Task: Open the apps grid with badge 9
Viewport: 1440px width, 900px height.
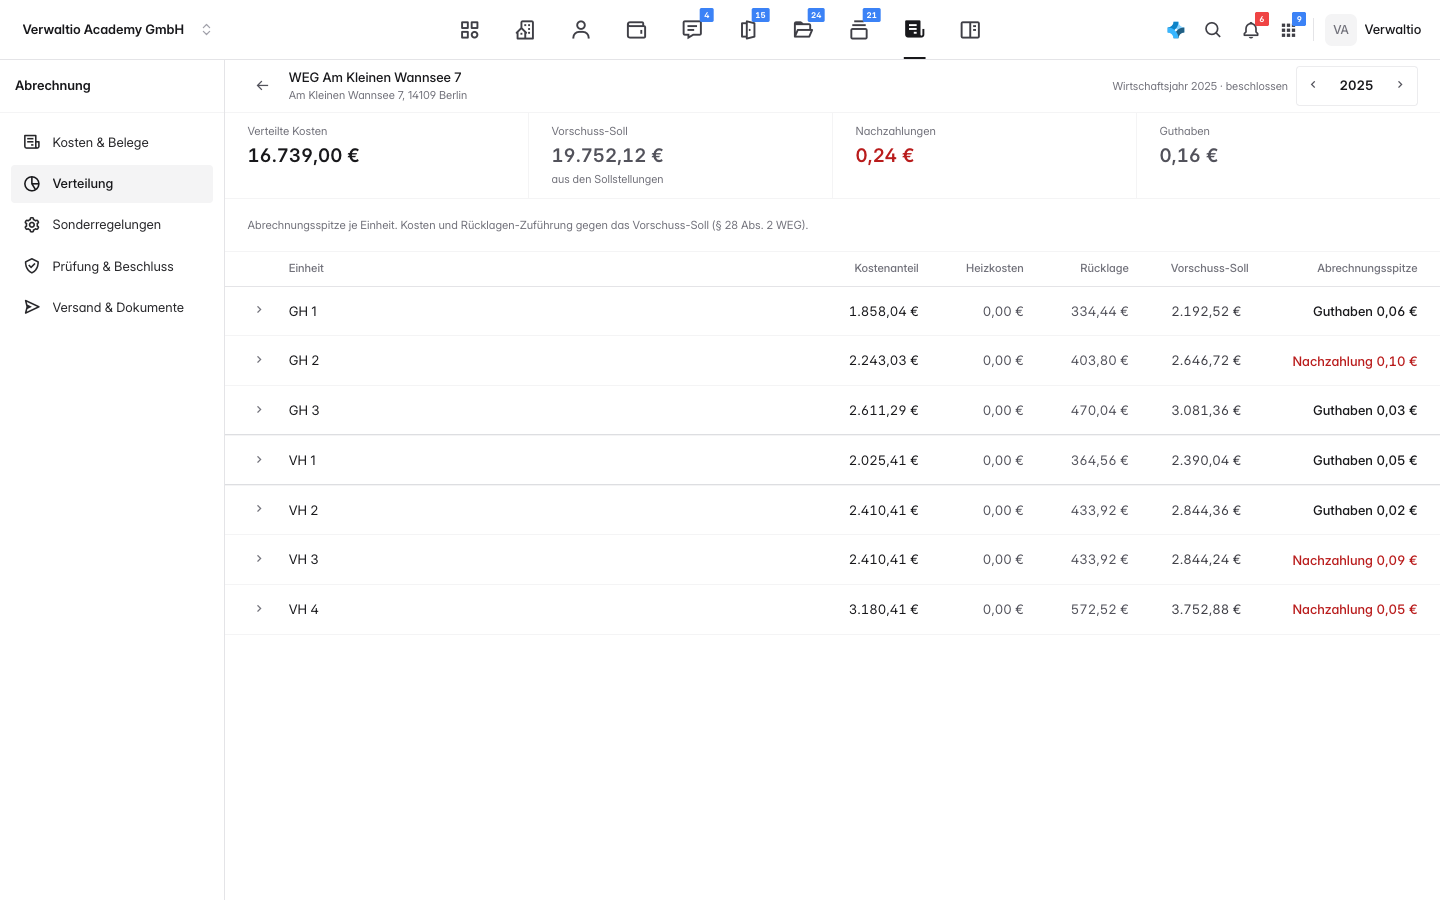Action: 1288,30
